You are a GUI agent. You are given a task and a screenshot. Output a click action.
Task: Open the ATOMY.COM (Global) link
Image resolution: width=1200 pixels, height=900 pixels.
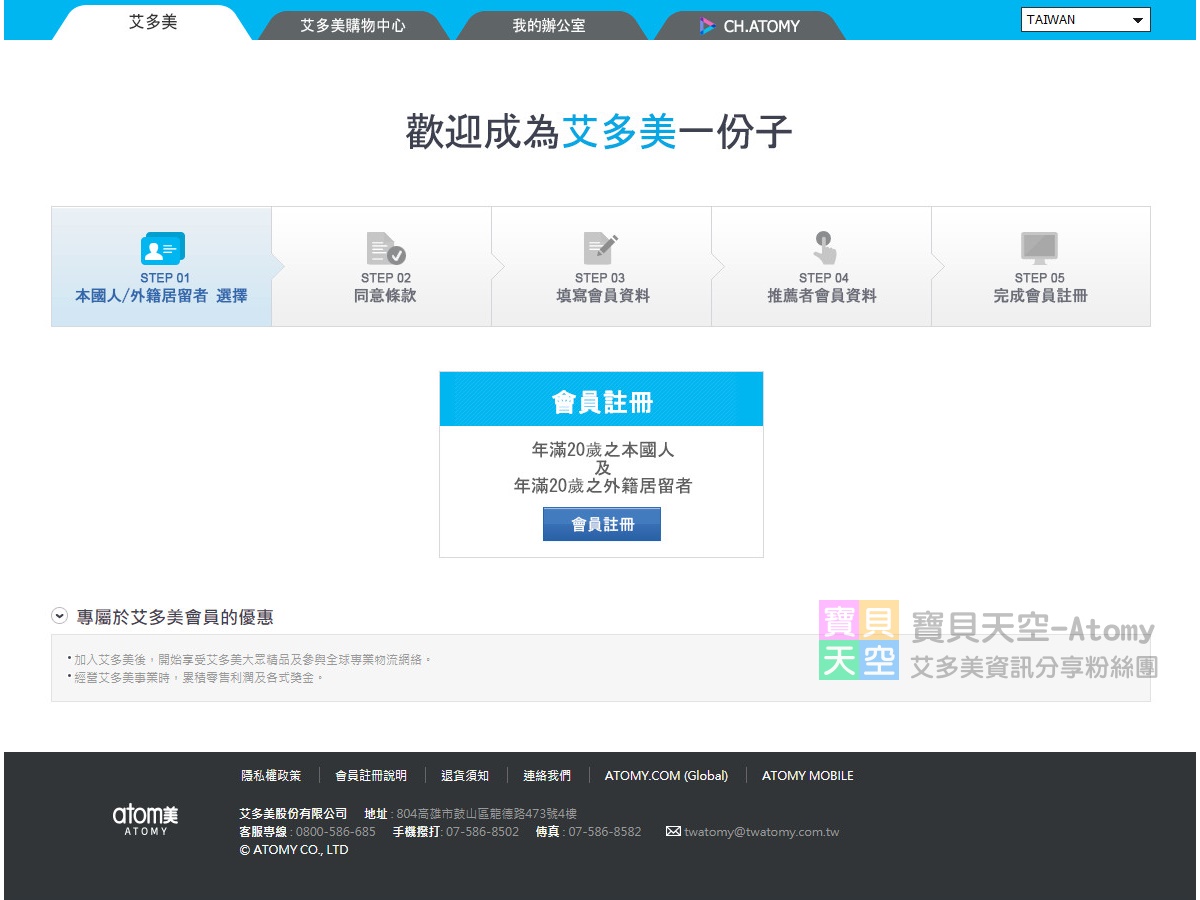666,775
